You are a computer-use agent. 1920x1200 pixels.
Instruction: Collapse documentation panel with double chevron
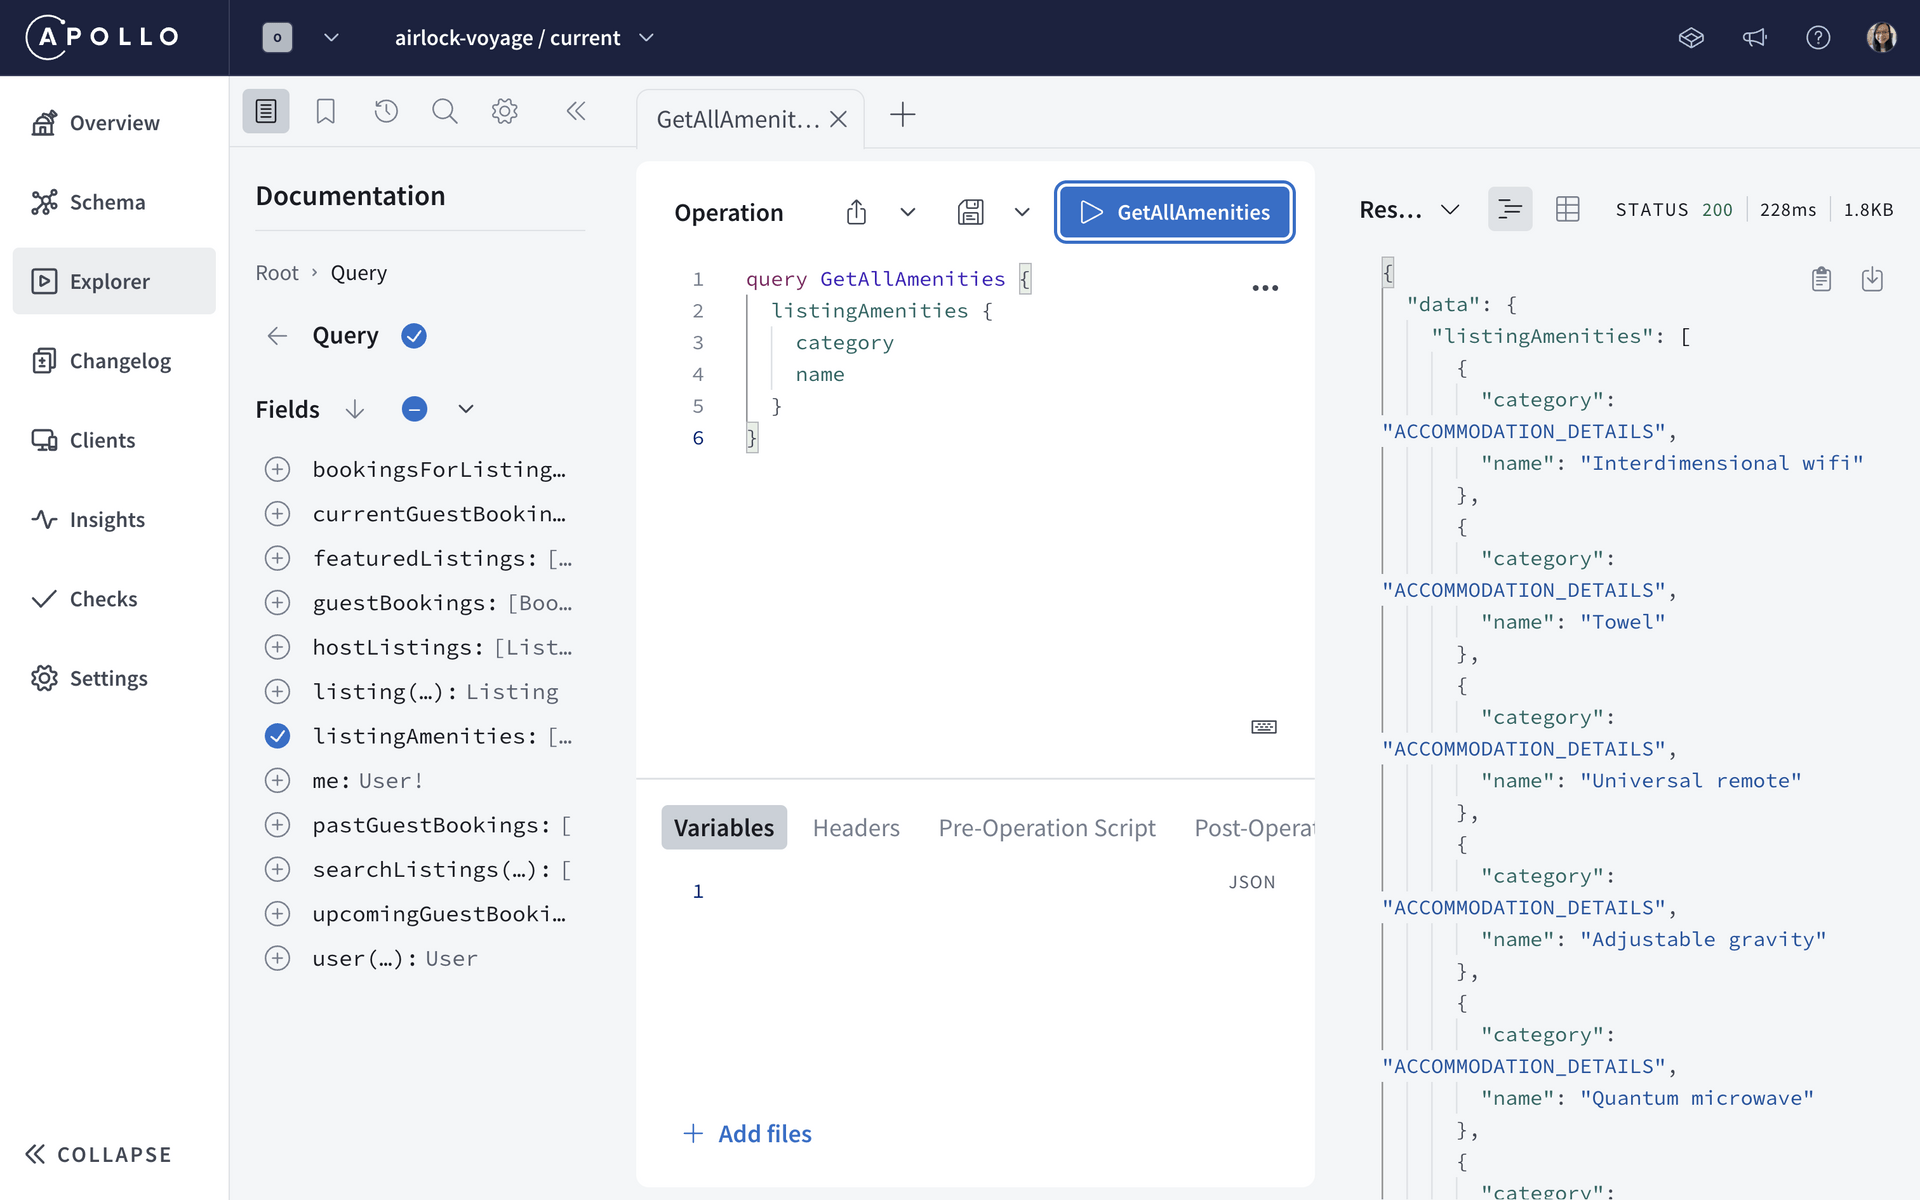coord(575,111)
